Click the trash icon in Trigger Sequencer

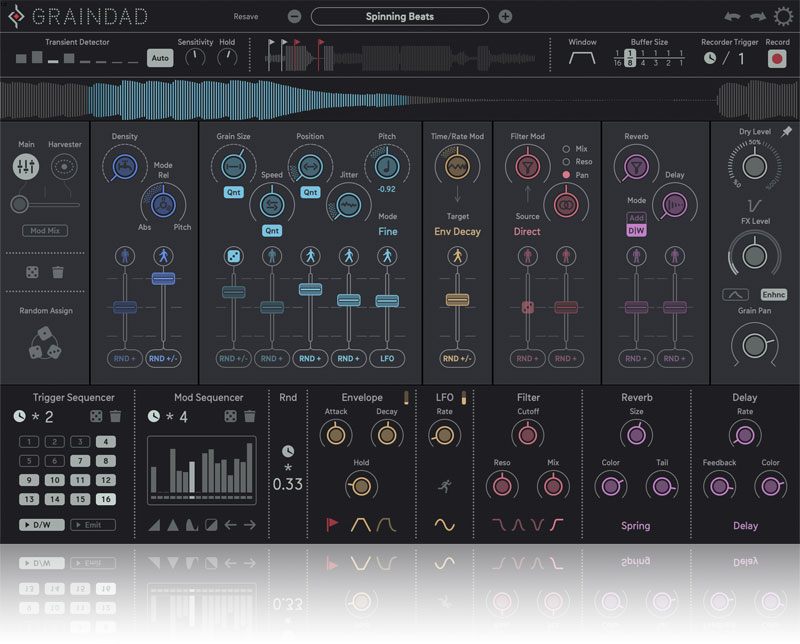[115, 416]
